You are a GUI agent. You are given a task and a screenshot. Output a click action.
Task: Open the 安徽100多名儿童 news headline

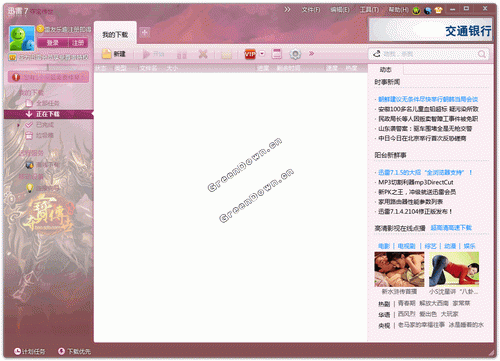428,109
